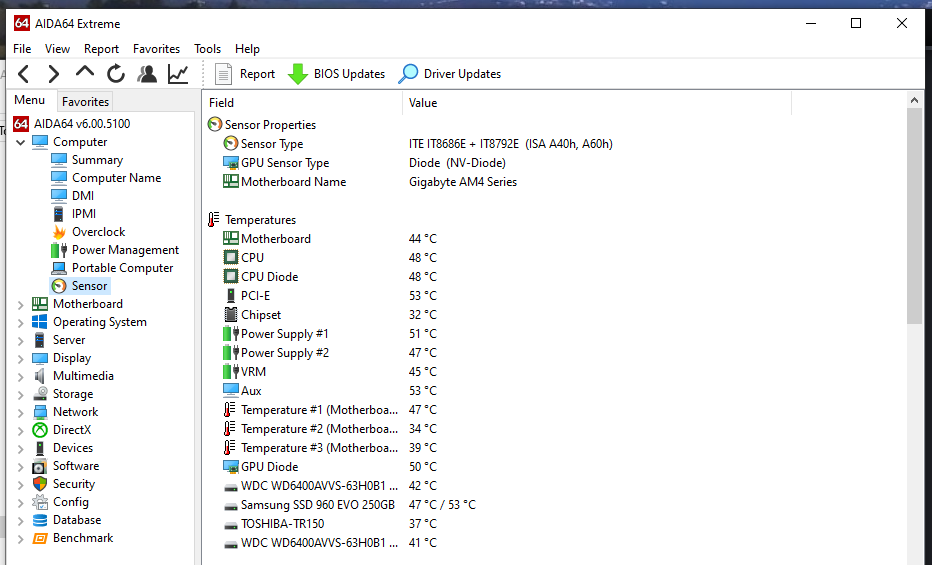Check for Driver Updates
The width and height of the screenshot is (932, 565).
pos(450,74)
